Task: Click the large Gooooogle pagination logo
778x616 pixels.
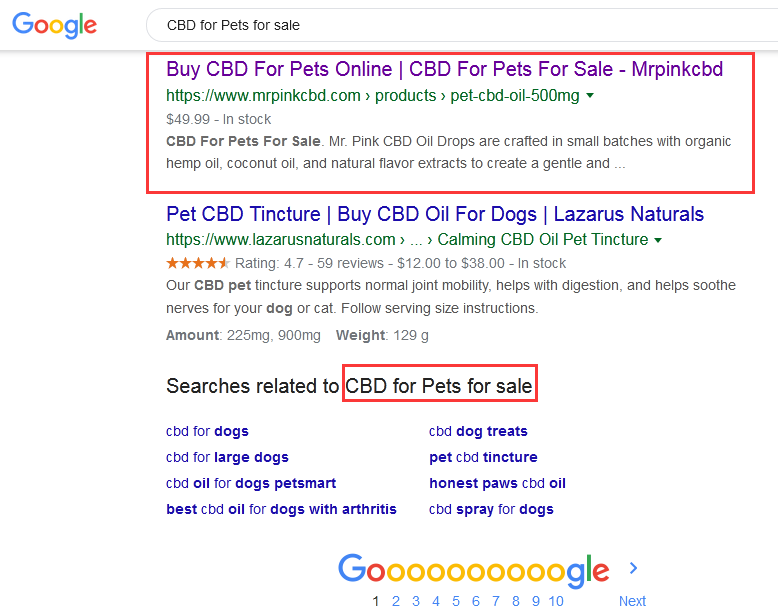Action: [x=474, y=571]
